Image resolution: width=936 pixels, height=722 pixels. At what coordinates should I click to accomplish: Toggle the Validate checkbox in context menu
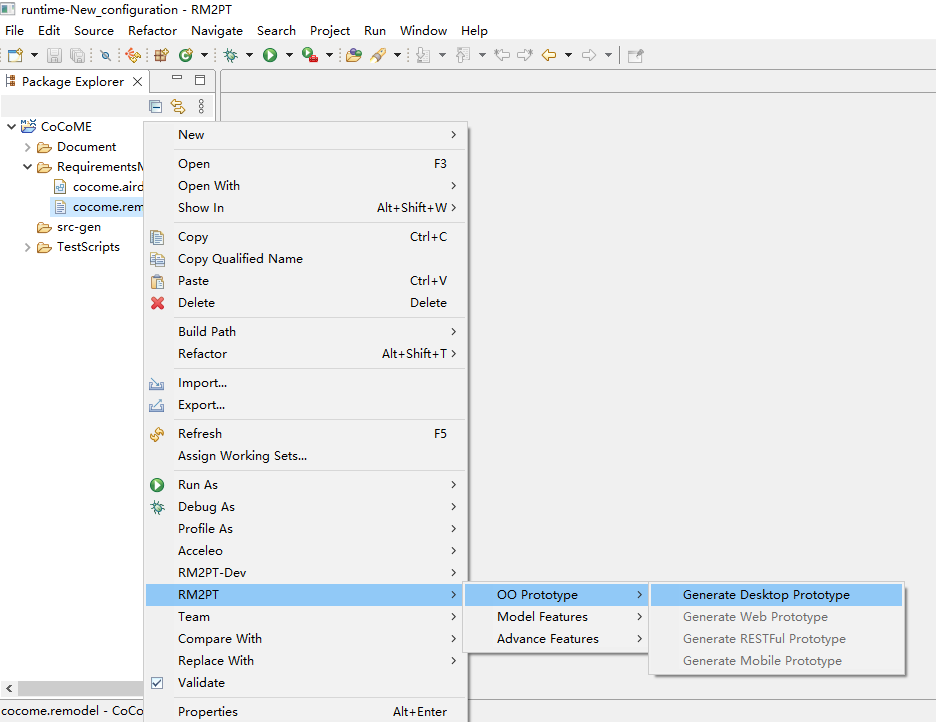click(x=157, y=683)
